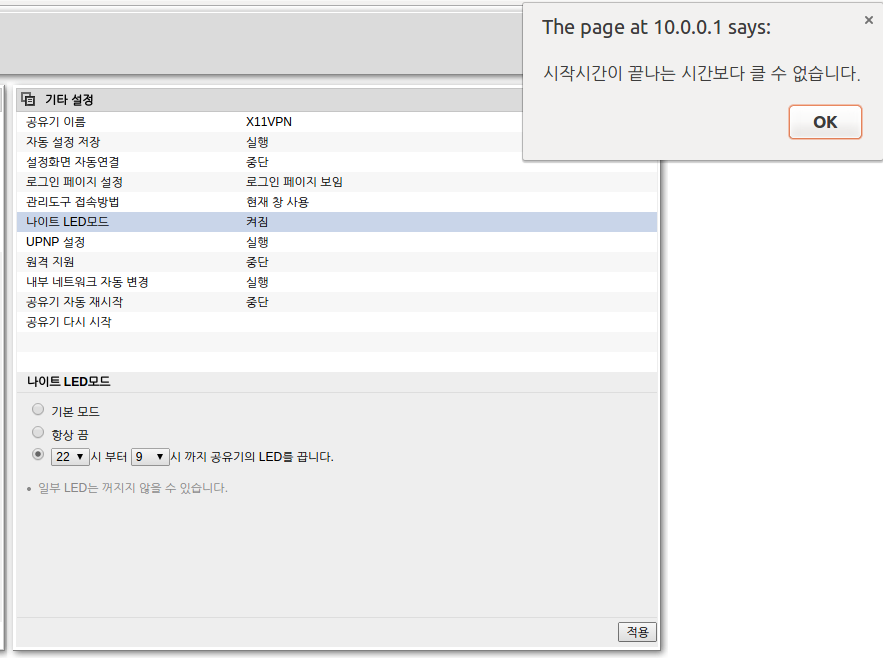Open the start hour dropdown showing 22

(70, 457)
